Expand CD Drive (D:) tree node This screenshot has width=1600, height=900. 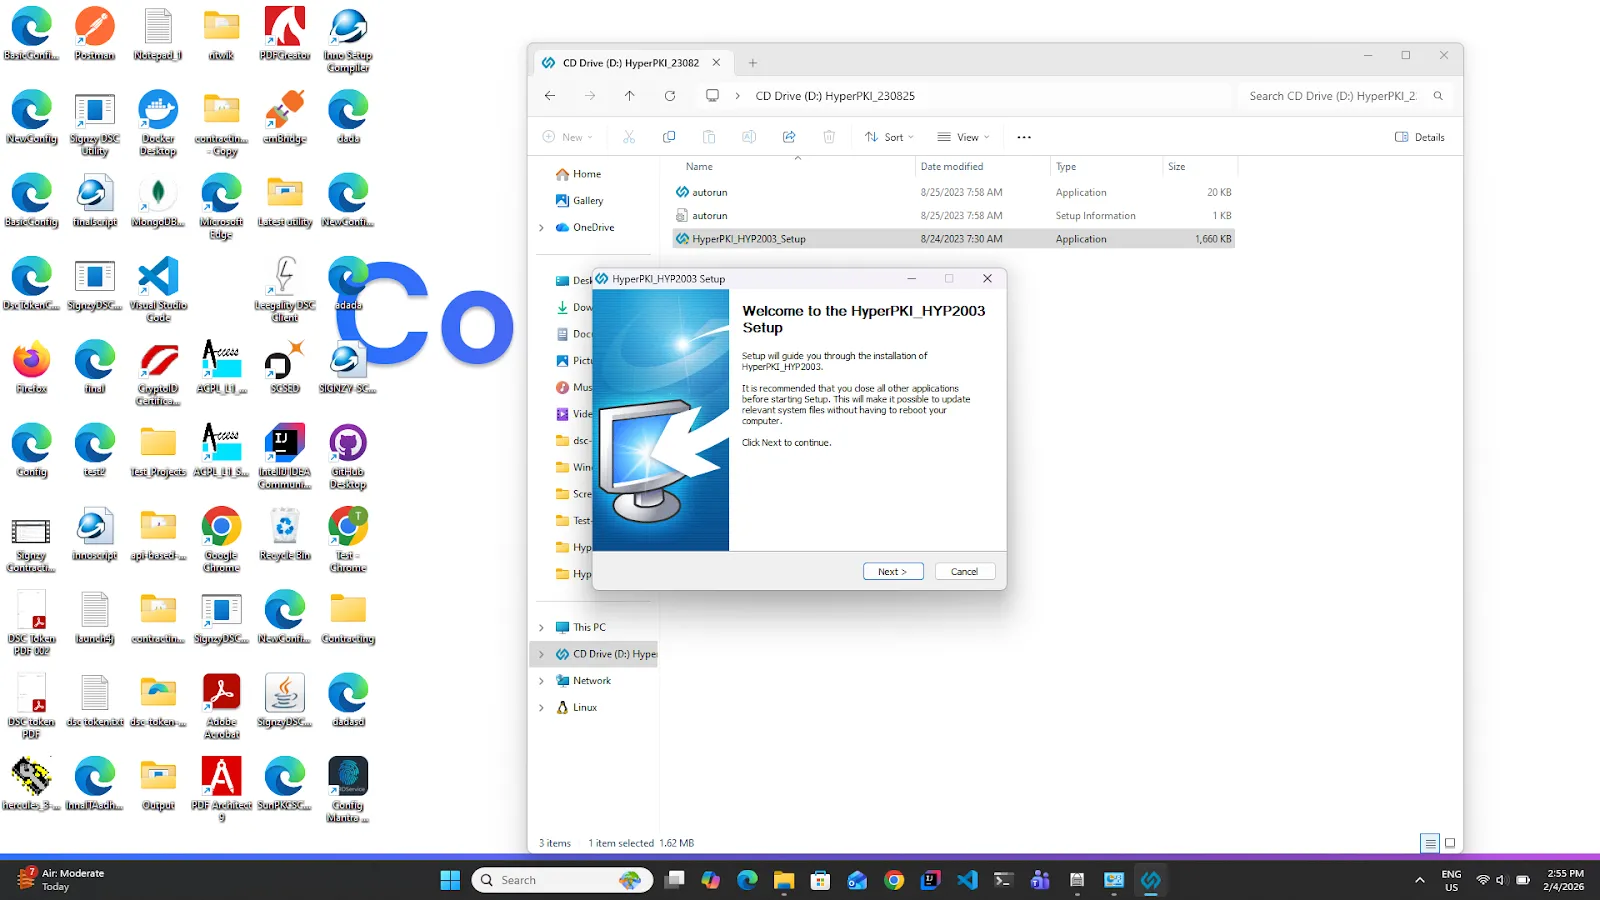[542, 654]
